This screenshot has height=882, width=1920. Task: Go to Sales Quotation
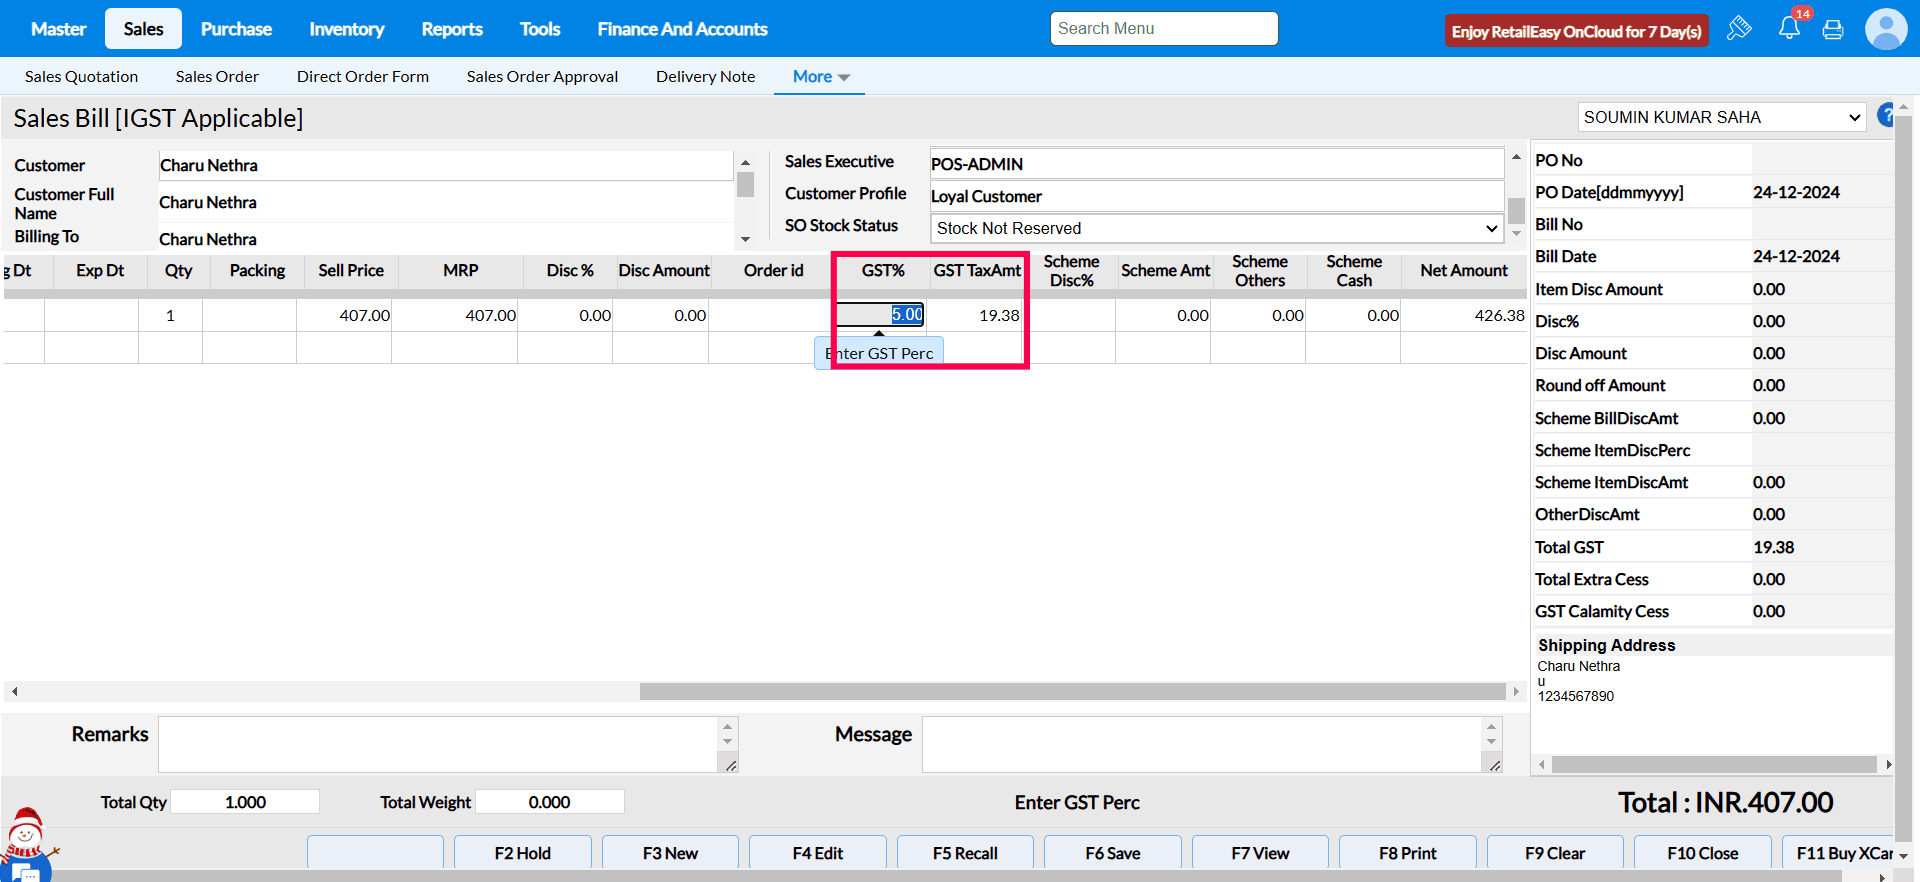[x=81, y=77]
